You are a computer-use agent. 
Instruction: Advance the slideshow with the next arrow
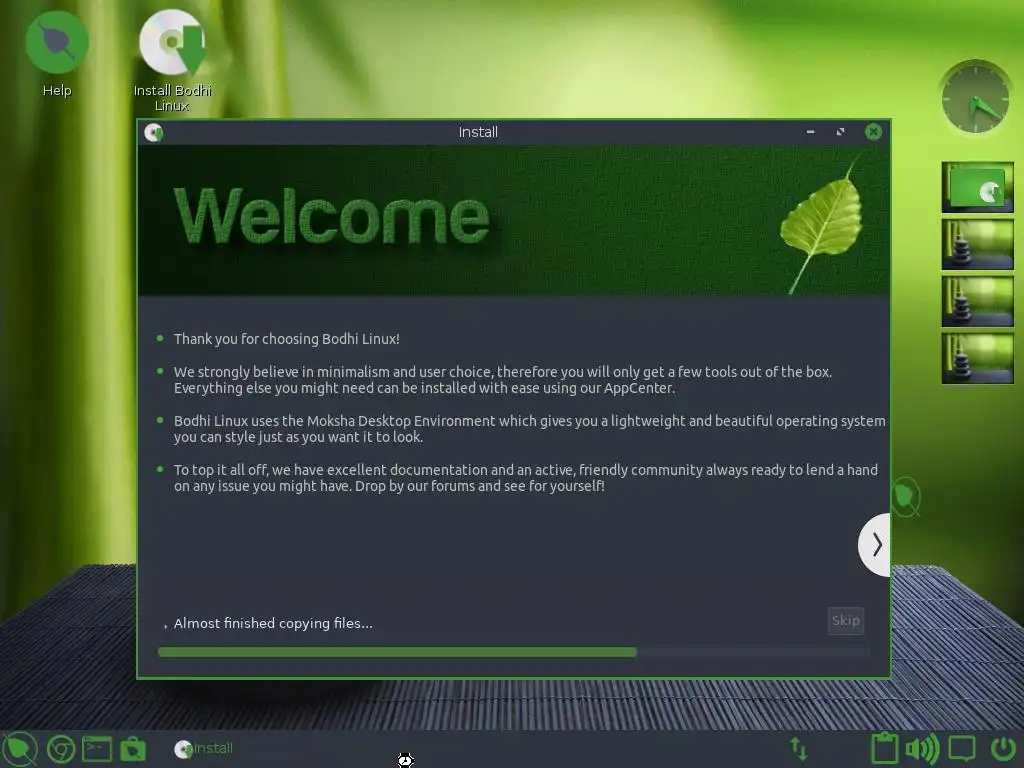coord(875,545)
